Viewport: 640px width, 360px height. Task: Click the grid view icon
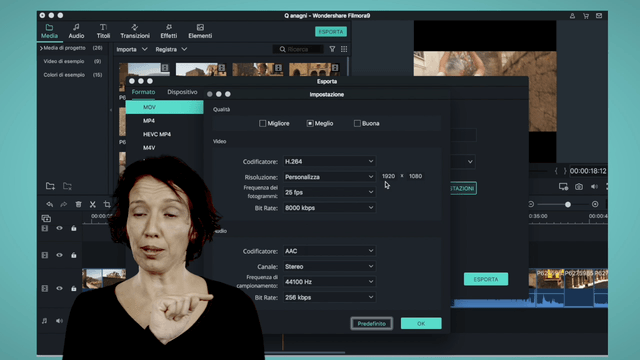(344, 49)
